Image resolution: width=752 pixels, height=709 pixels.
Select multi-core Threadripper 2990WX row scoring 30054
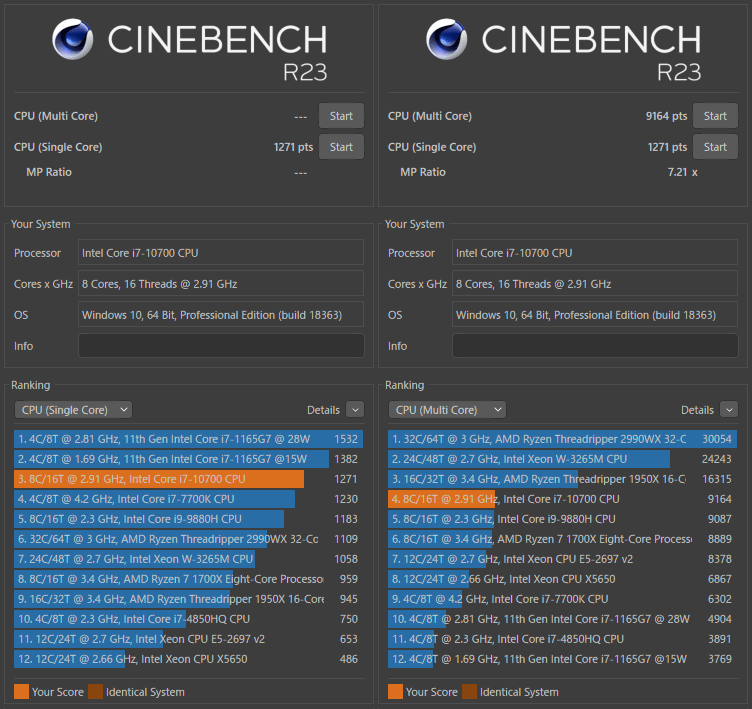click(x=563, y=439)
